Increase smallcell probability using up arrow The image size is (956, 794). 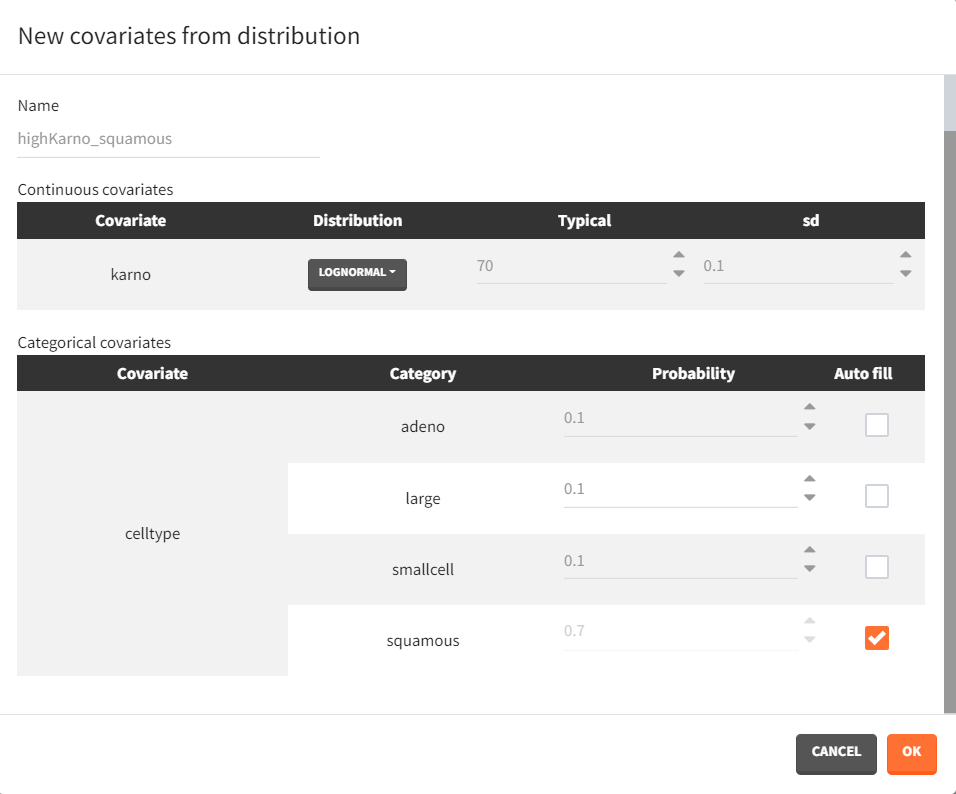809,550
